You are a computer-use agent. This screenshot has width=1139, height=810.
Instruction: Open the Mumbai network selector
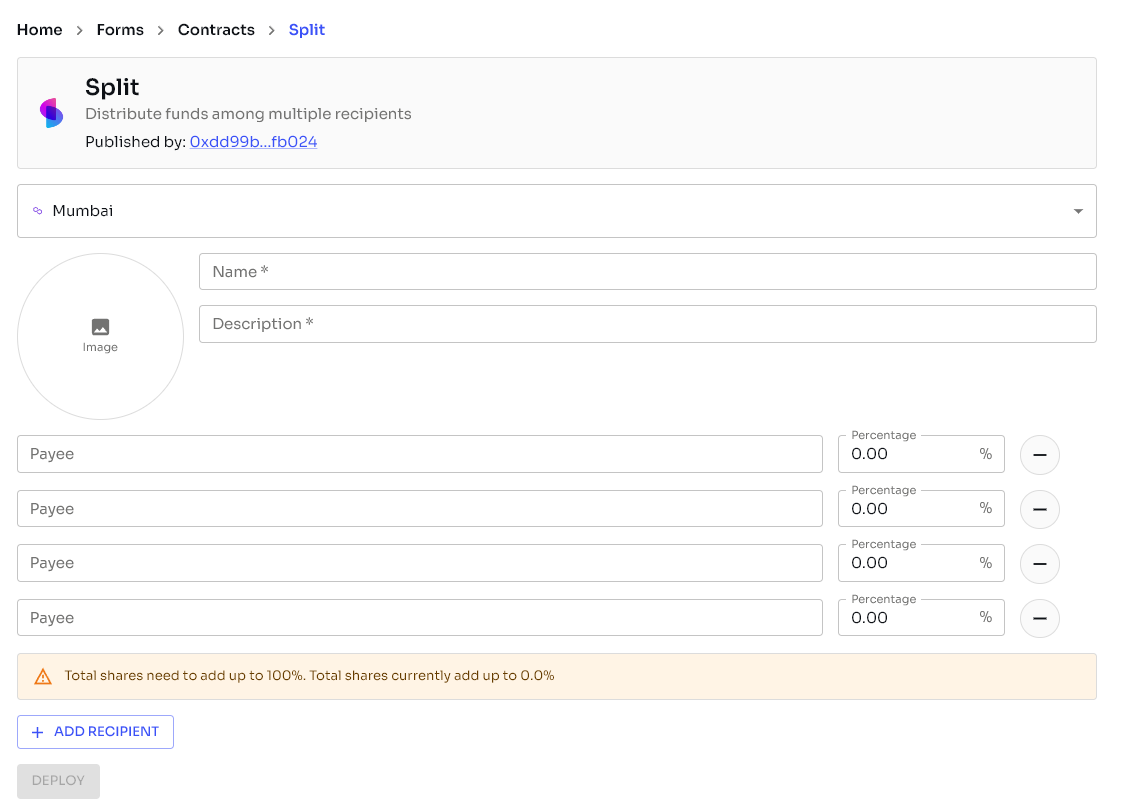pos(556,211)
